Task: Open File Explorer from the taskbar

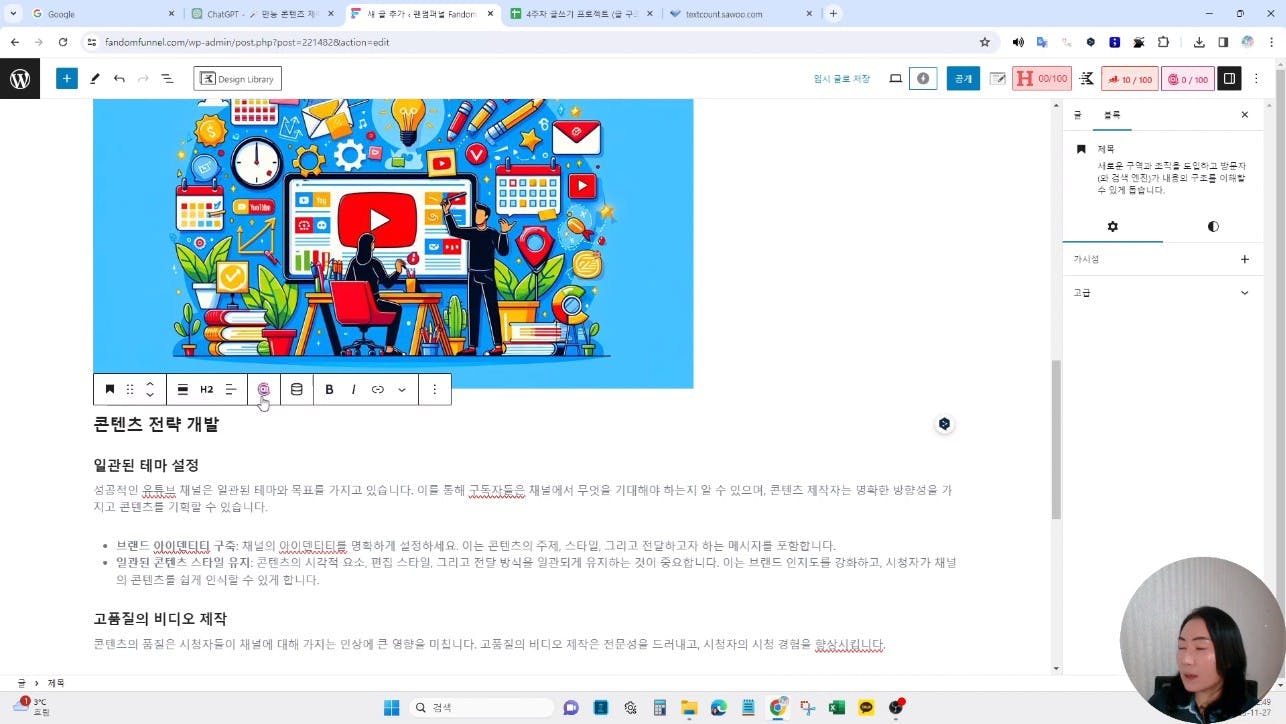Action: click(x=689, y=707)
